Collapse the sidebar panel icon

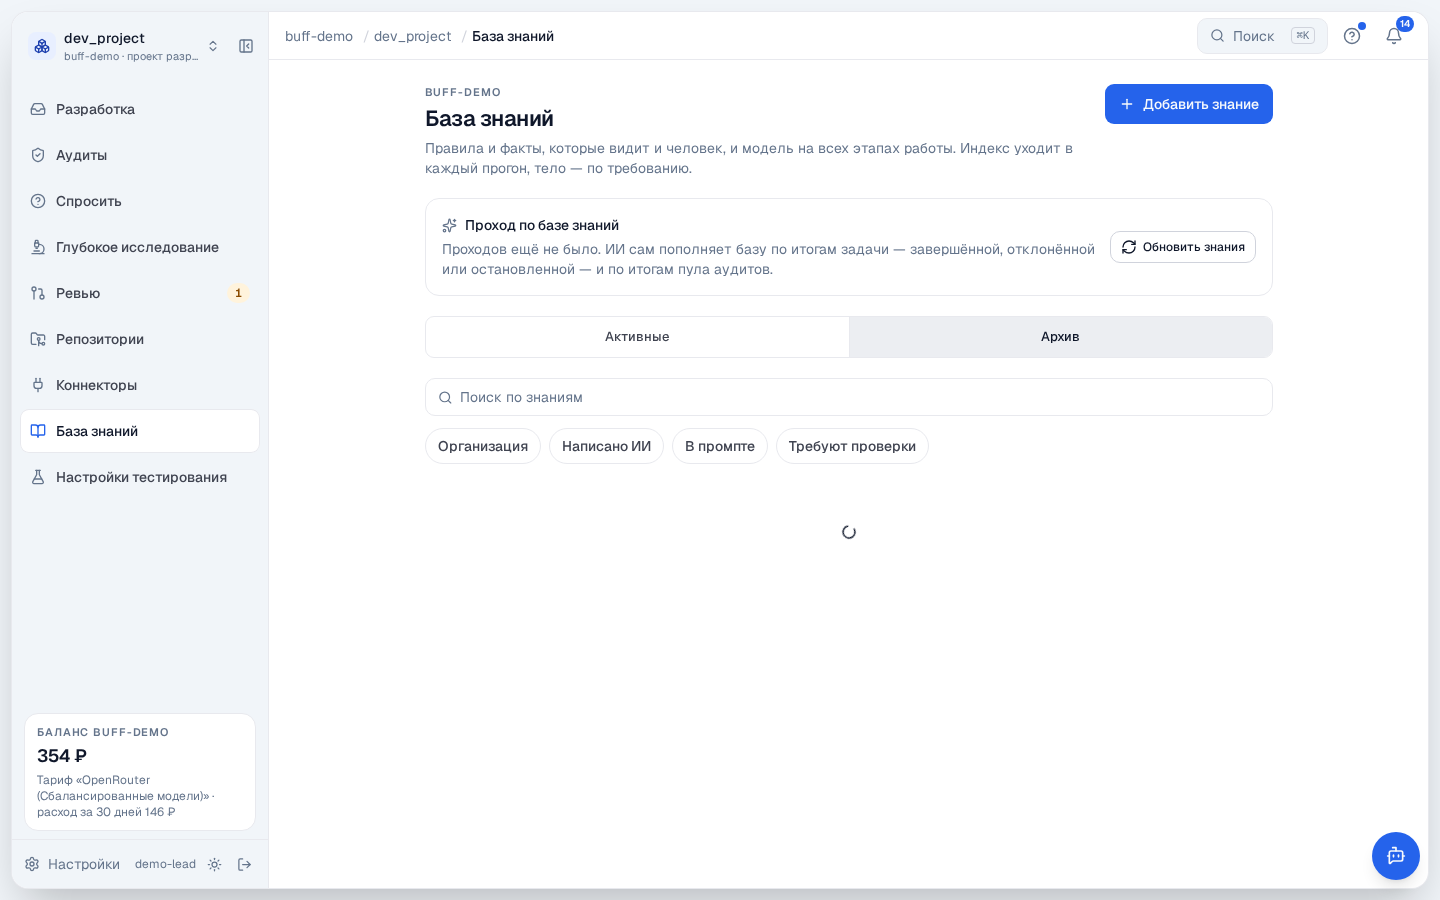[x=246, y=46]
